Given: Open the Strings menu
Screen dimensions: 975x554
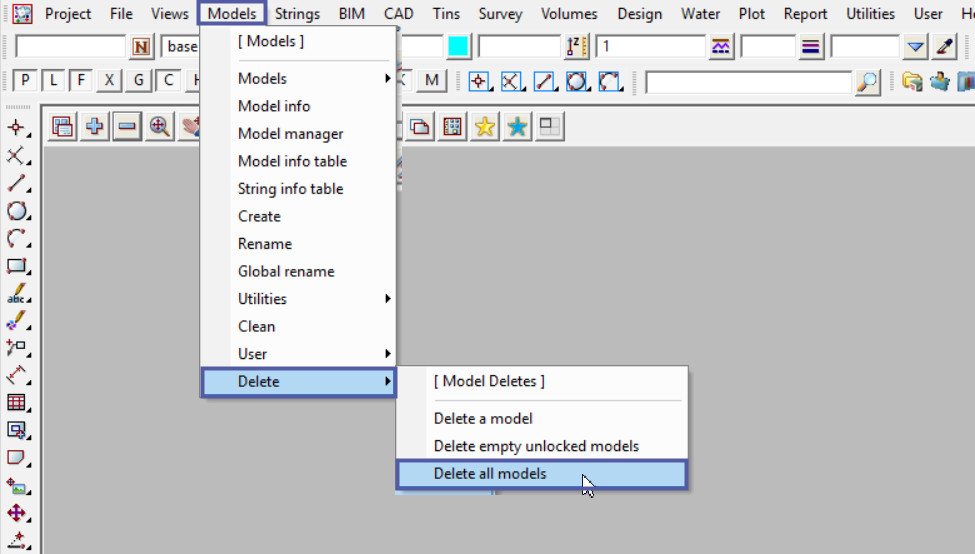Looking at the screenshot, I should click(296, 14).
